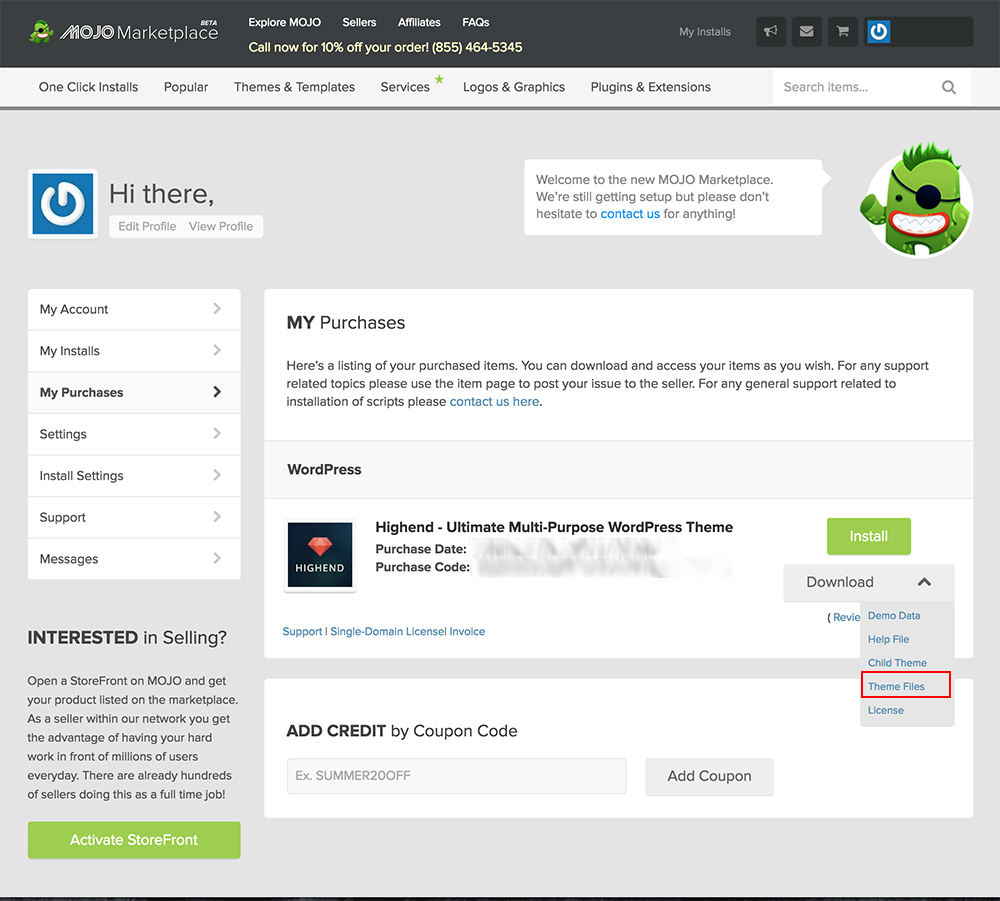Select Messages in sidebar

(x=134, y=559)
